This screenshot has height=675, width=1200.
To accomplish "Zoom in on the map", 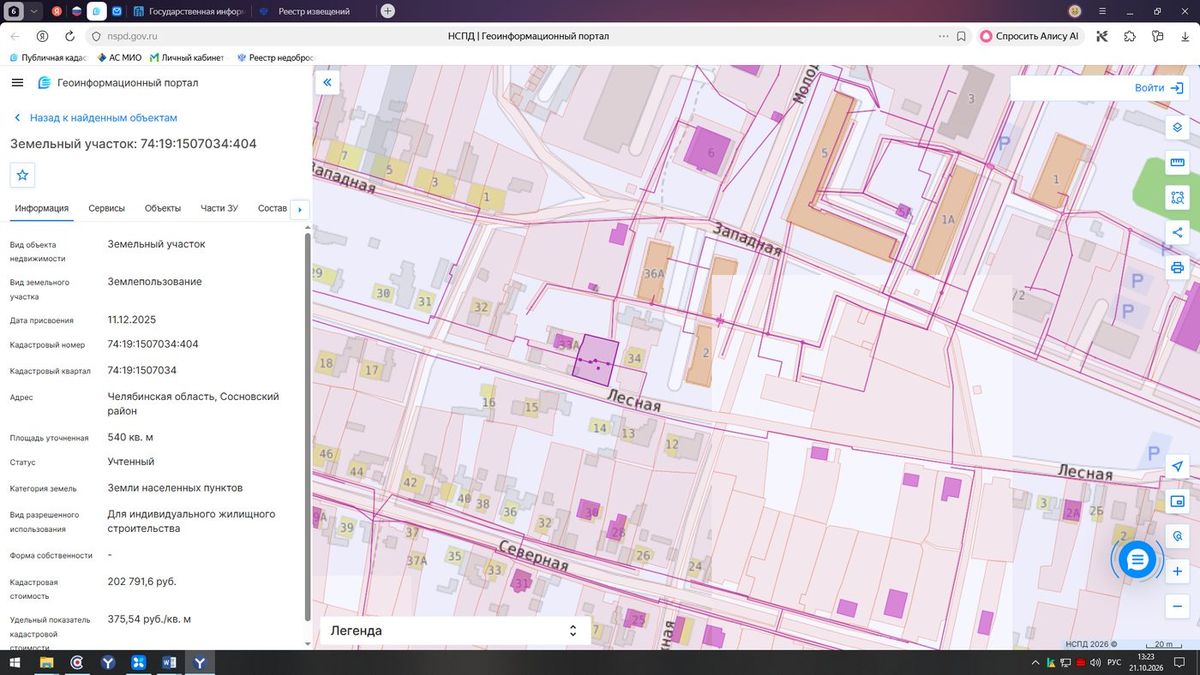I will click(1177, 571).
